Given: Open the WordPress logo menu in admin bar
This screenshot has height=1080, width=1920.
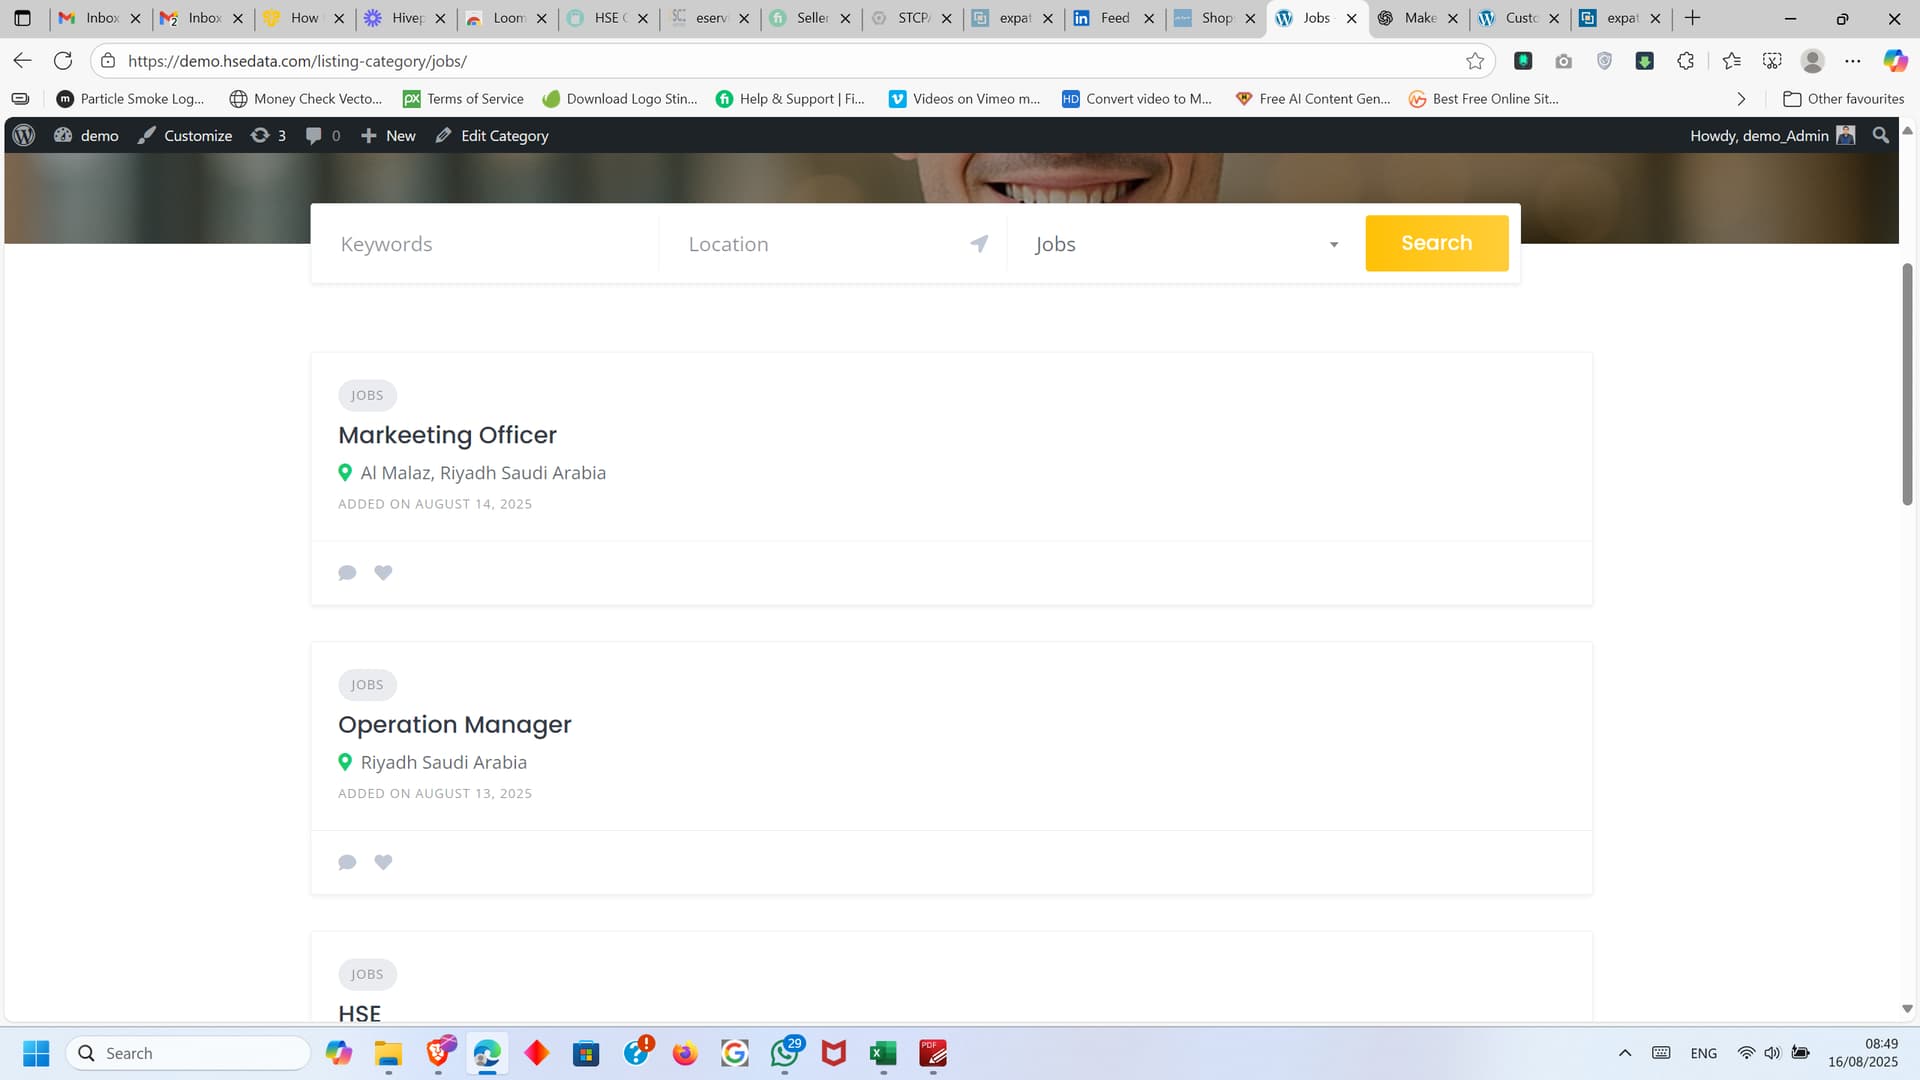Looking at the screenshot, I should click(x=24, y=135).
